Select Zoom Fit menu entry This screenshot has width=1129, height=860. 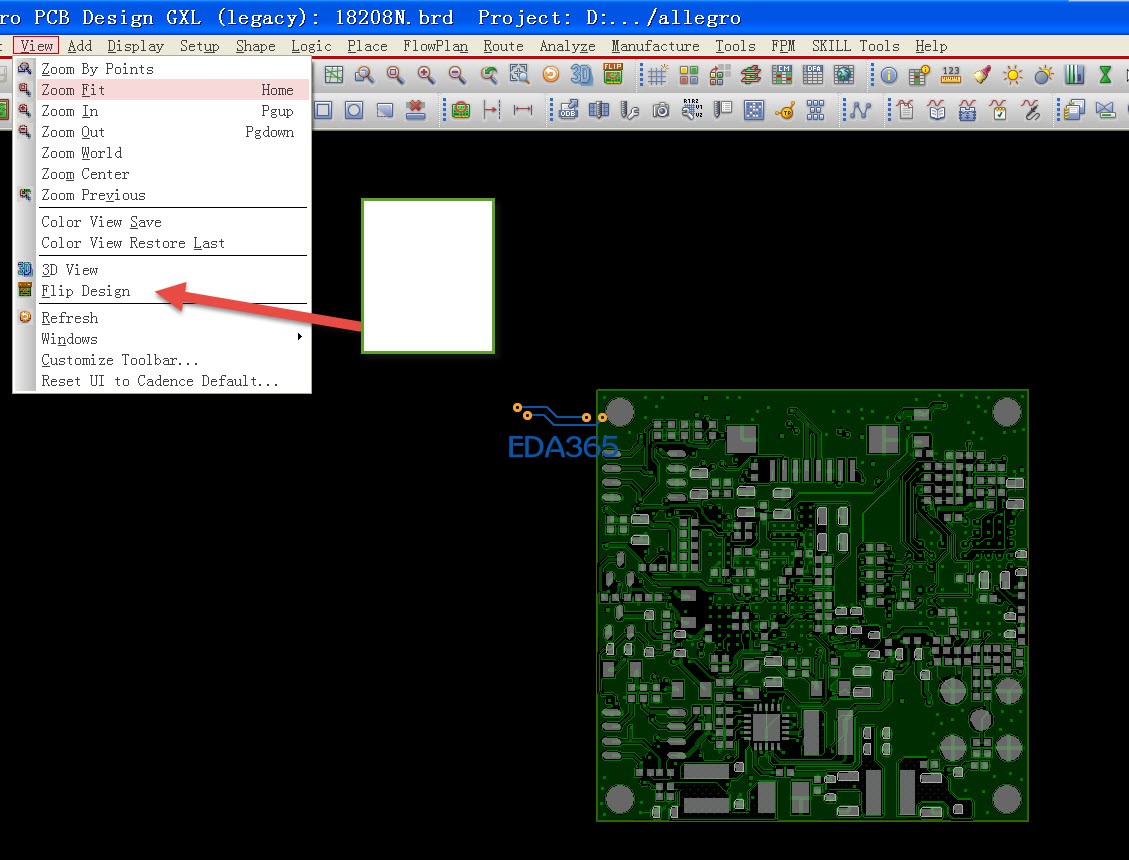point(73,90)
